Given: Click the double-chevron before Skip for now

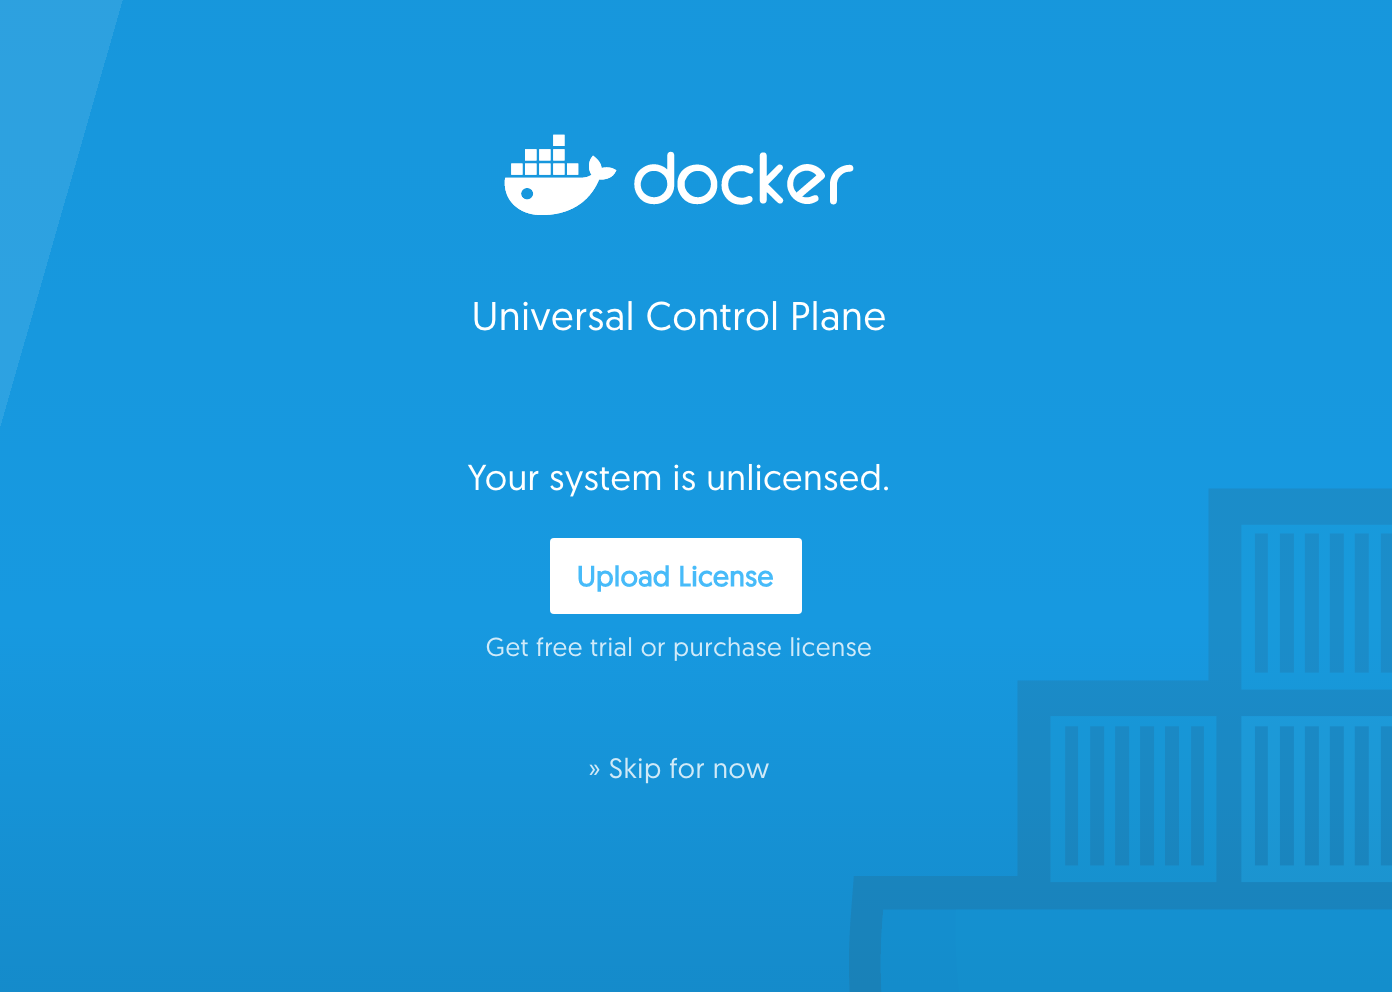Looking at the screenshot, I should (594, 769).
